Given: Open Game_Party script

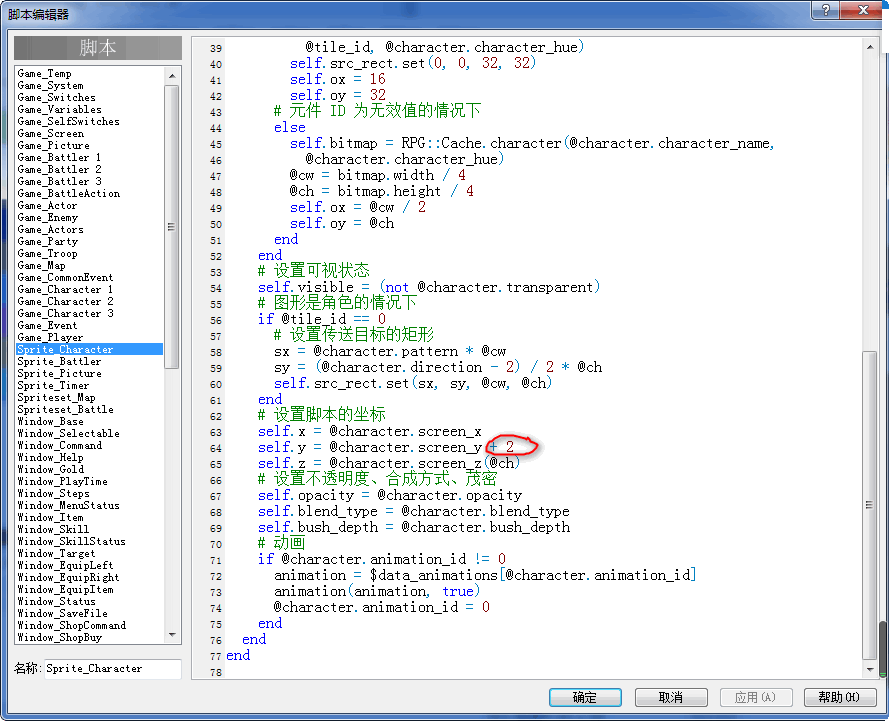Looking at the screenshot, I should point(48,241).
